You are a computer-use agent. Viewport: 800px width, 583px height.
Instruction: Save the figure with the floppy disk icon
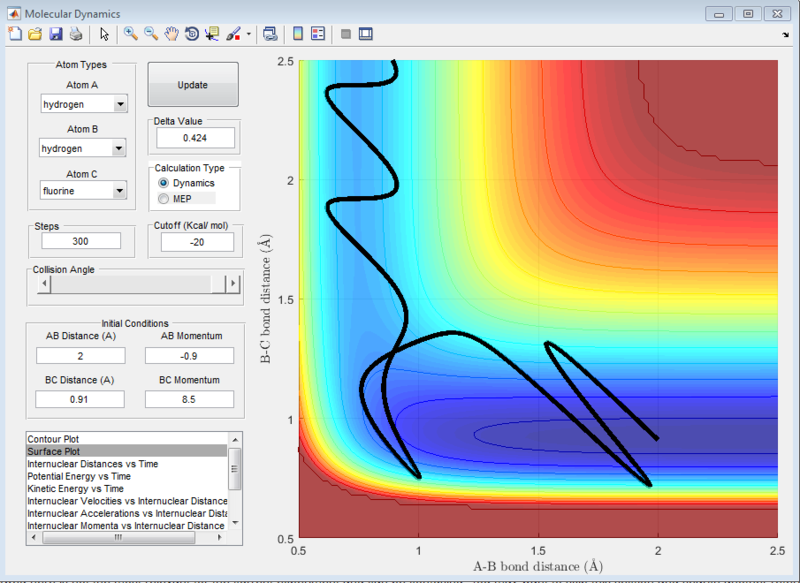point(56,34)
